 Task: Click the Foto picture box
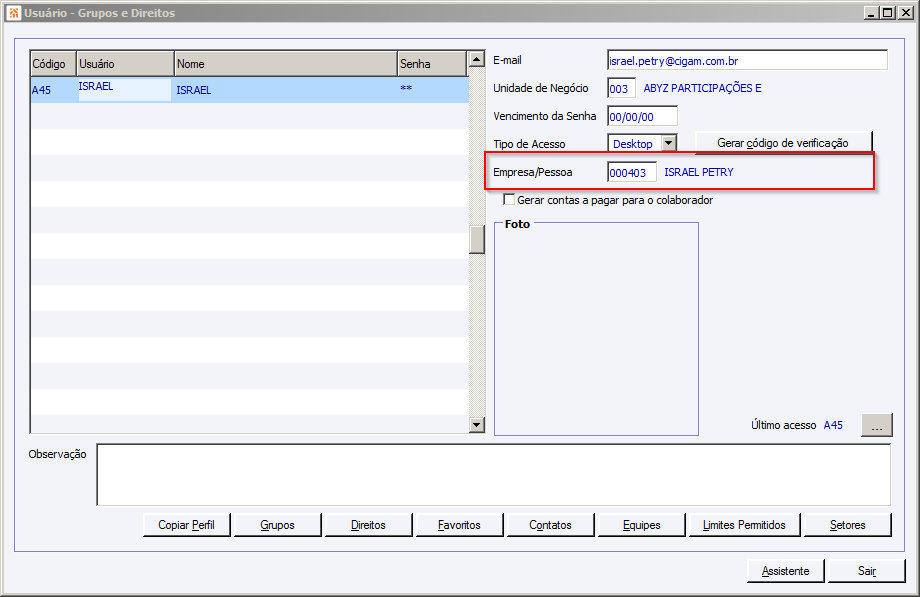coord(596,330)
